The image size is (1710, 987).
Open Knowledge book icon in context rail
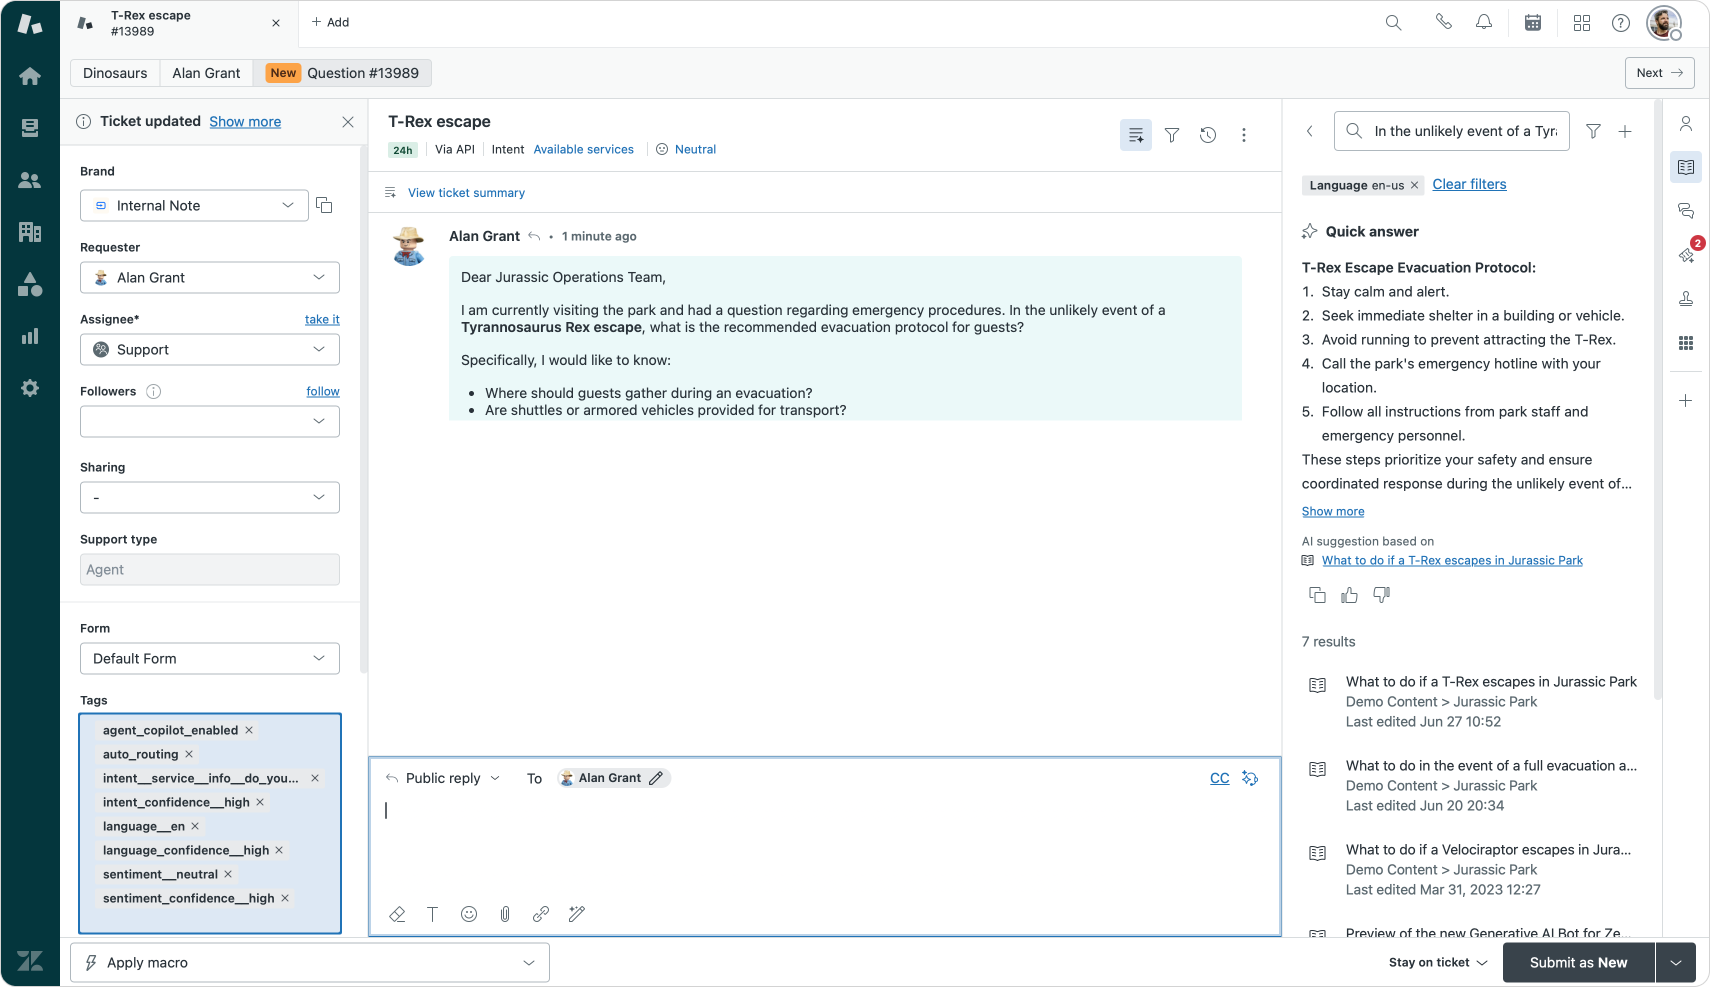(x=1686, y=167)
